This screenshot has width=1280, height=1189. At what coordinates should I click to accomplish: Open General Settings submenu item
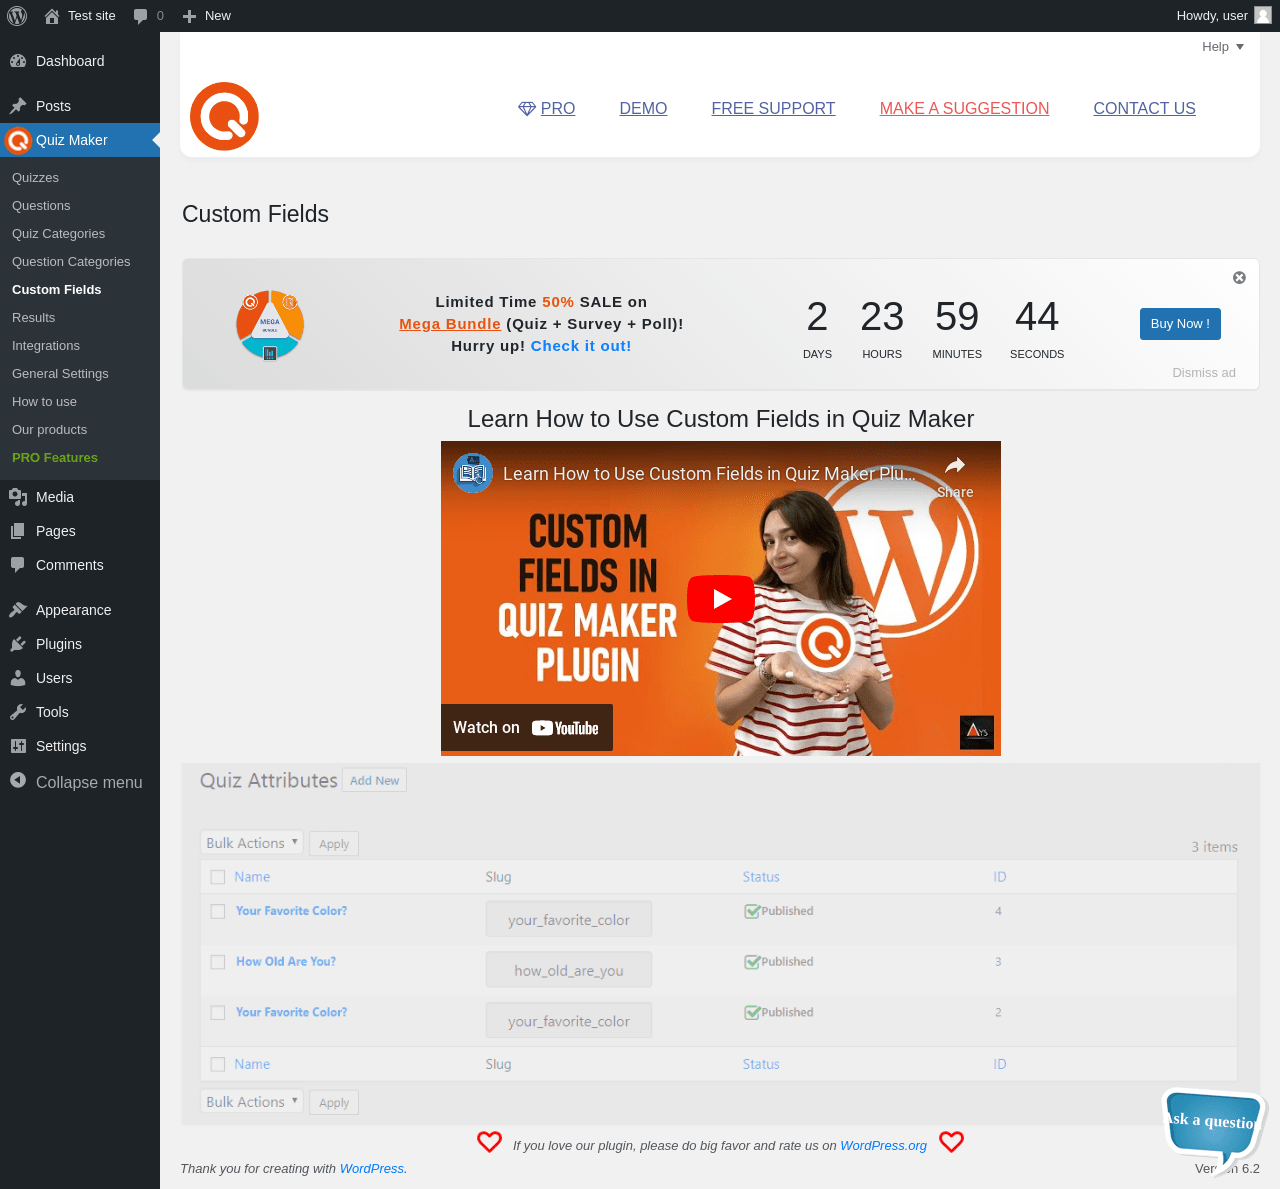(x=60, y=374)
